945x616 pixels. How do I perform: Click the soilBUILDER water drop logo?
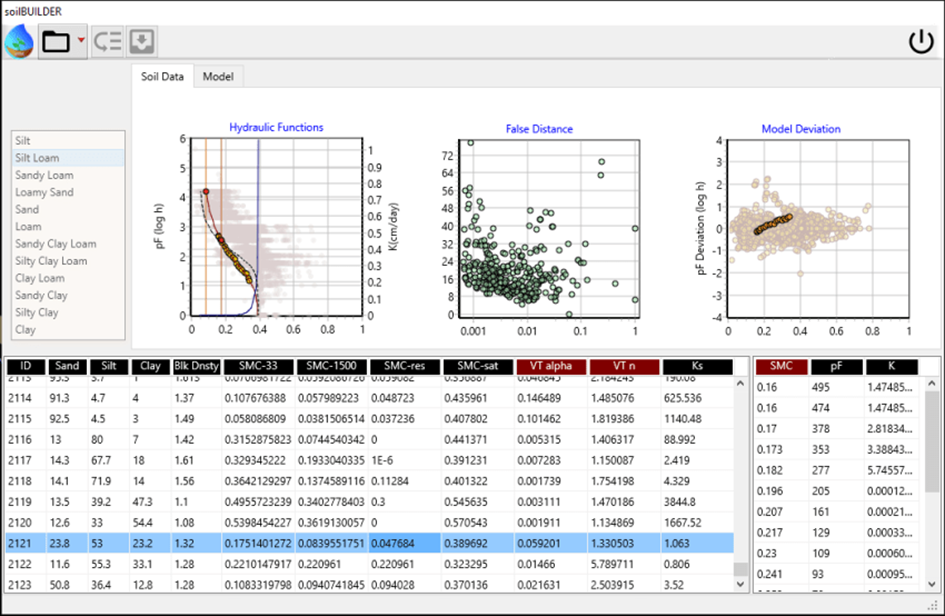tap(19, 41)
